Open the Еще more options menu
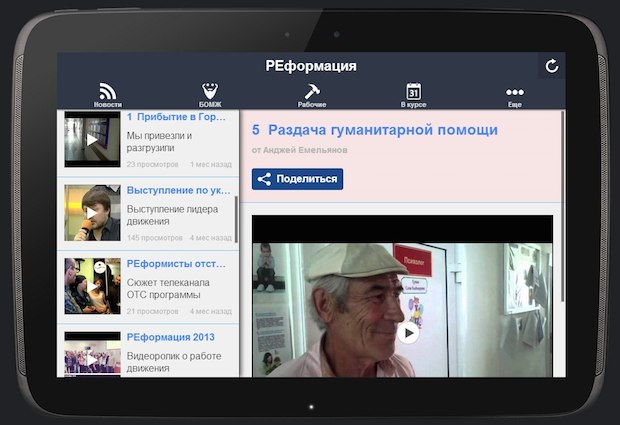 click(514, 95)
